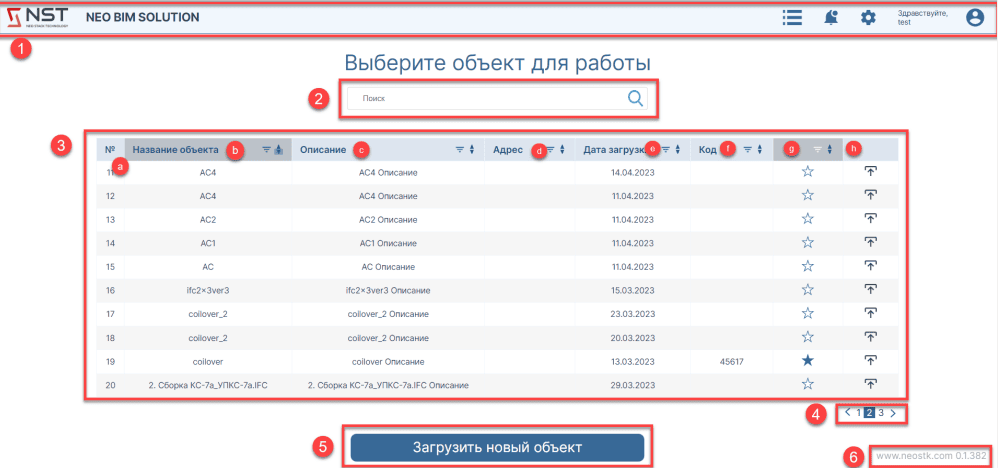Click Загрузить новый объект button
The image size is (998, 468).
point(497,447)
